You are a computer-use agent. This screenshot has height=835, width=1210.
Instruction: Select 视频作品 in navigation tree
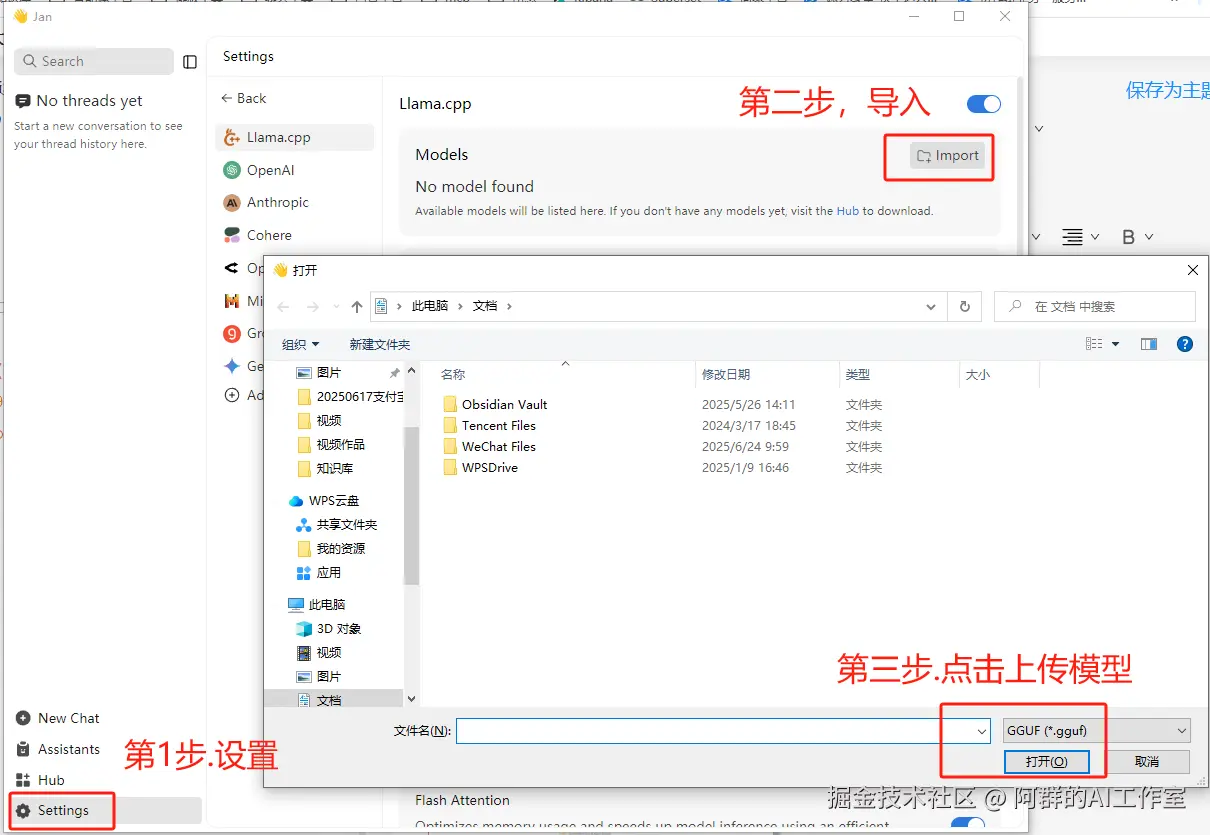click(x=331, y=444)
